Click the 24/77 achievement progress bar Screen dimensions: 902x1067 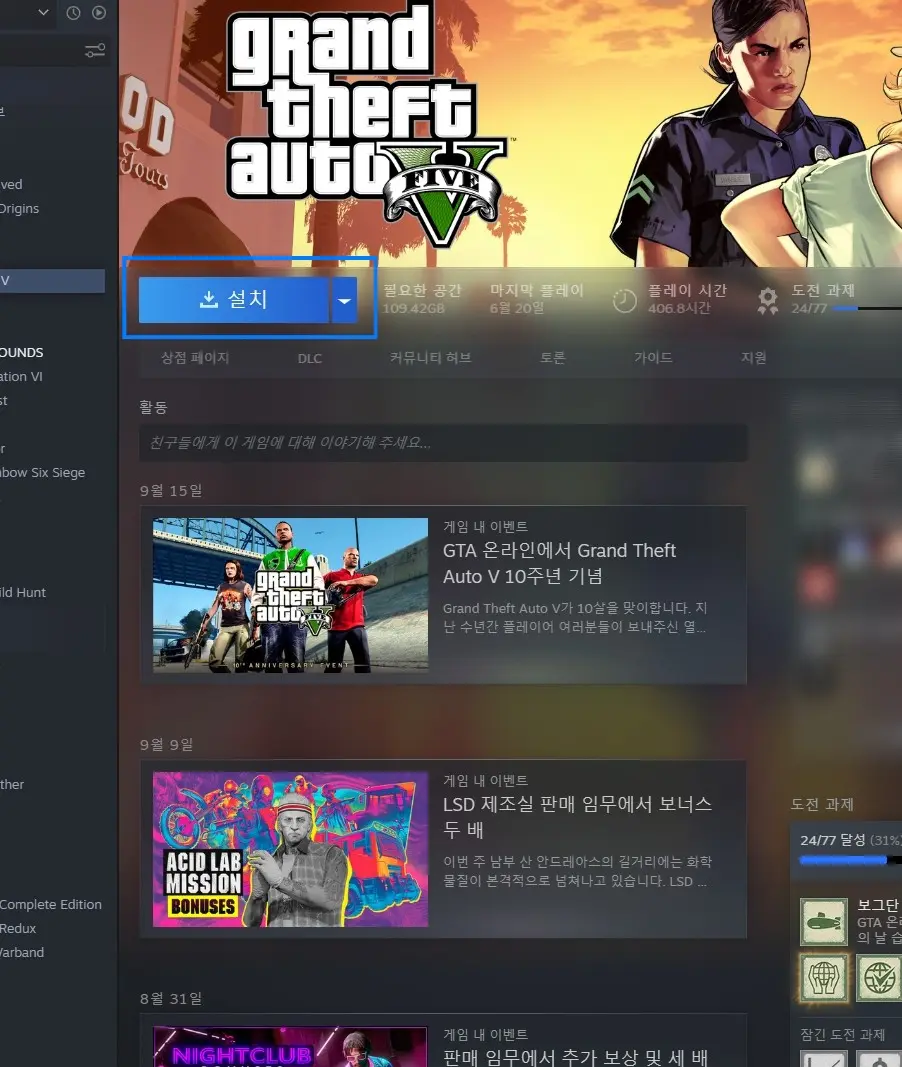click(845, 858)
